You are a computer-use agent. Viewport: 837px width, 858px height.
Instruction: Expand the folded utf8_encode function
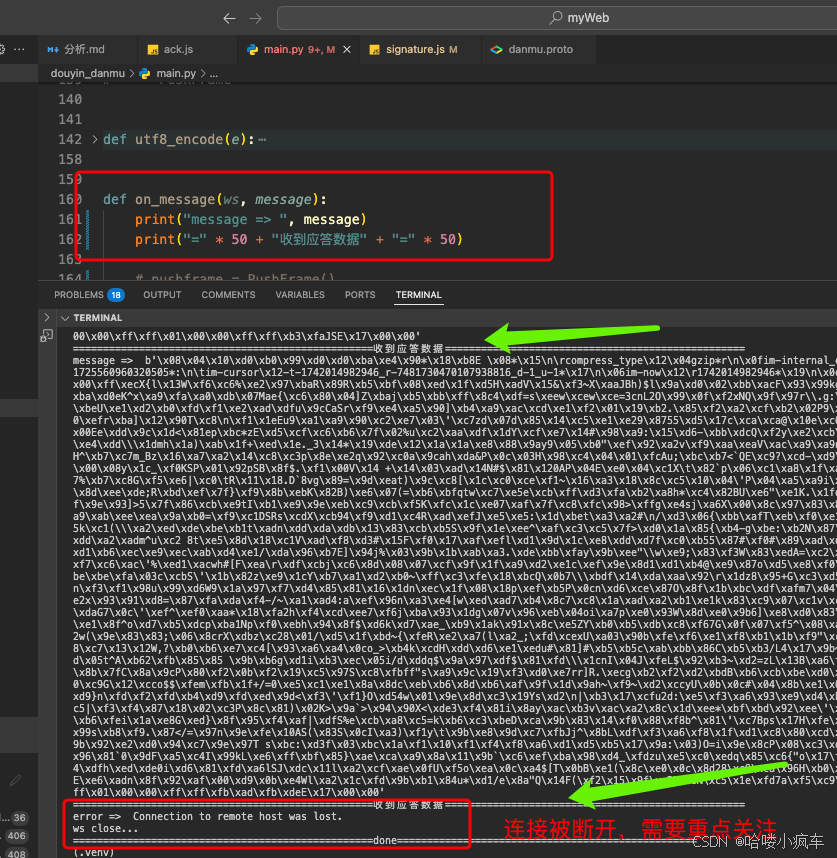coord(95,140)
